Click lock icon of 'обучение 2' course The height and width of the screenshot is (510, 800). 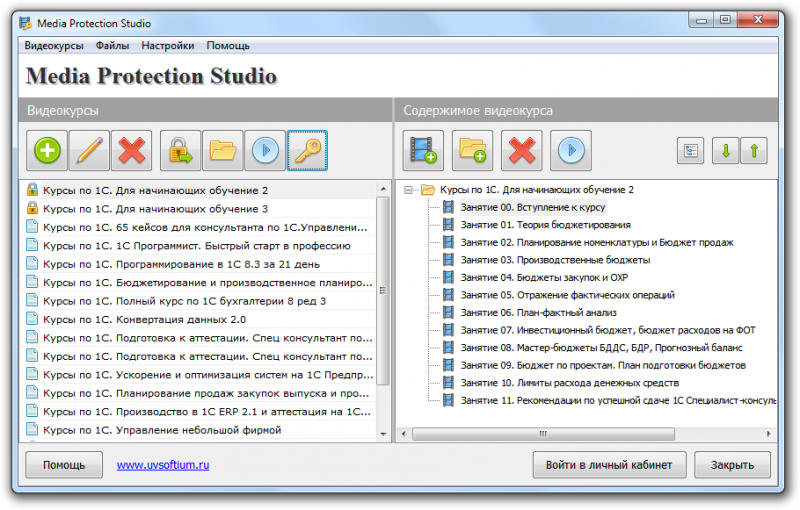32,190
